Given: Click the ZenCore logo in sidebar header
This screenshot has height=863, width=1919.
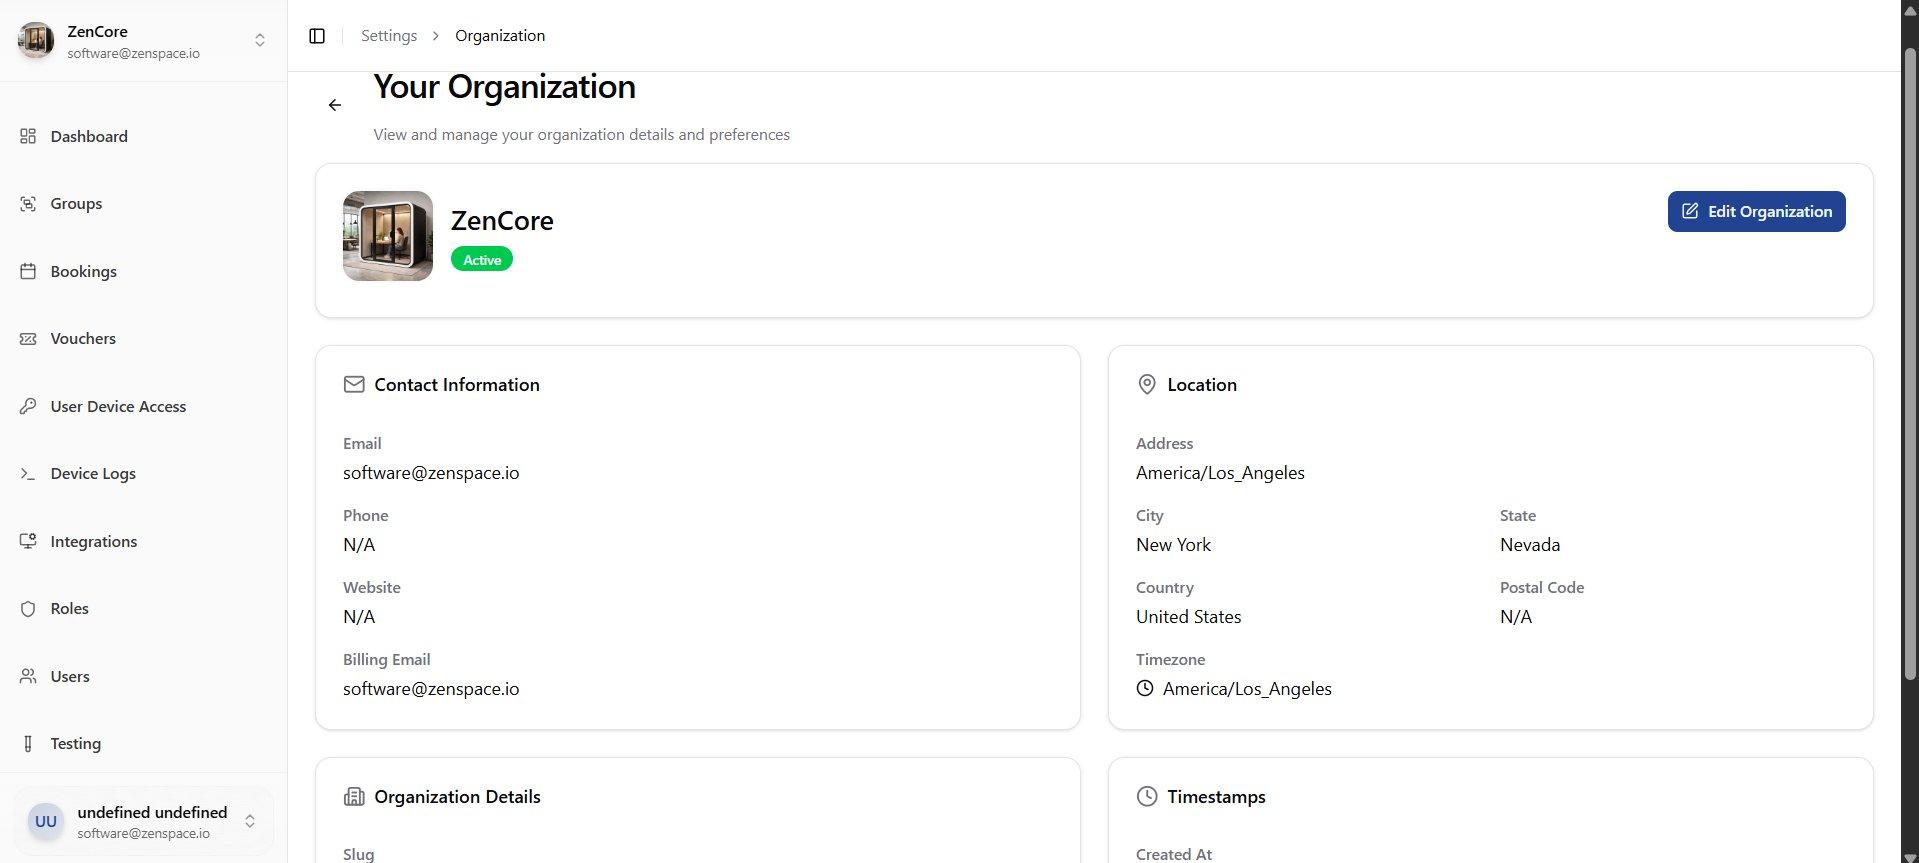Looking at the screenshot, I should [x=36, y=40].
